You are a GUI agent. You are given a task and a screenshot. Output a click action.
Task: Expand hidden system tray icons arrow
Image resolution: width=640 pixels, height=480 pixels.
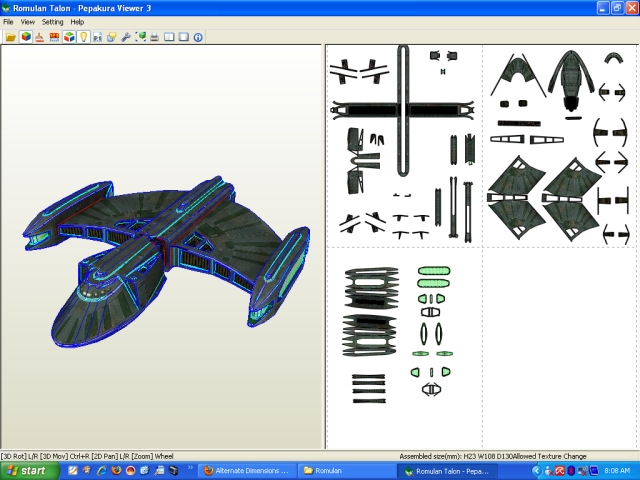pos(536,471)
